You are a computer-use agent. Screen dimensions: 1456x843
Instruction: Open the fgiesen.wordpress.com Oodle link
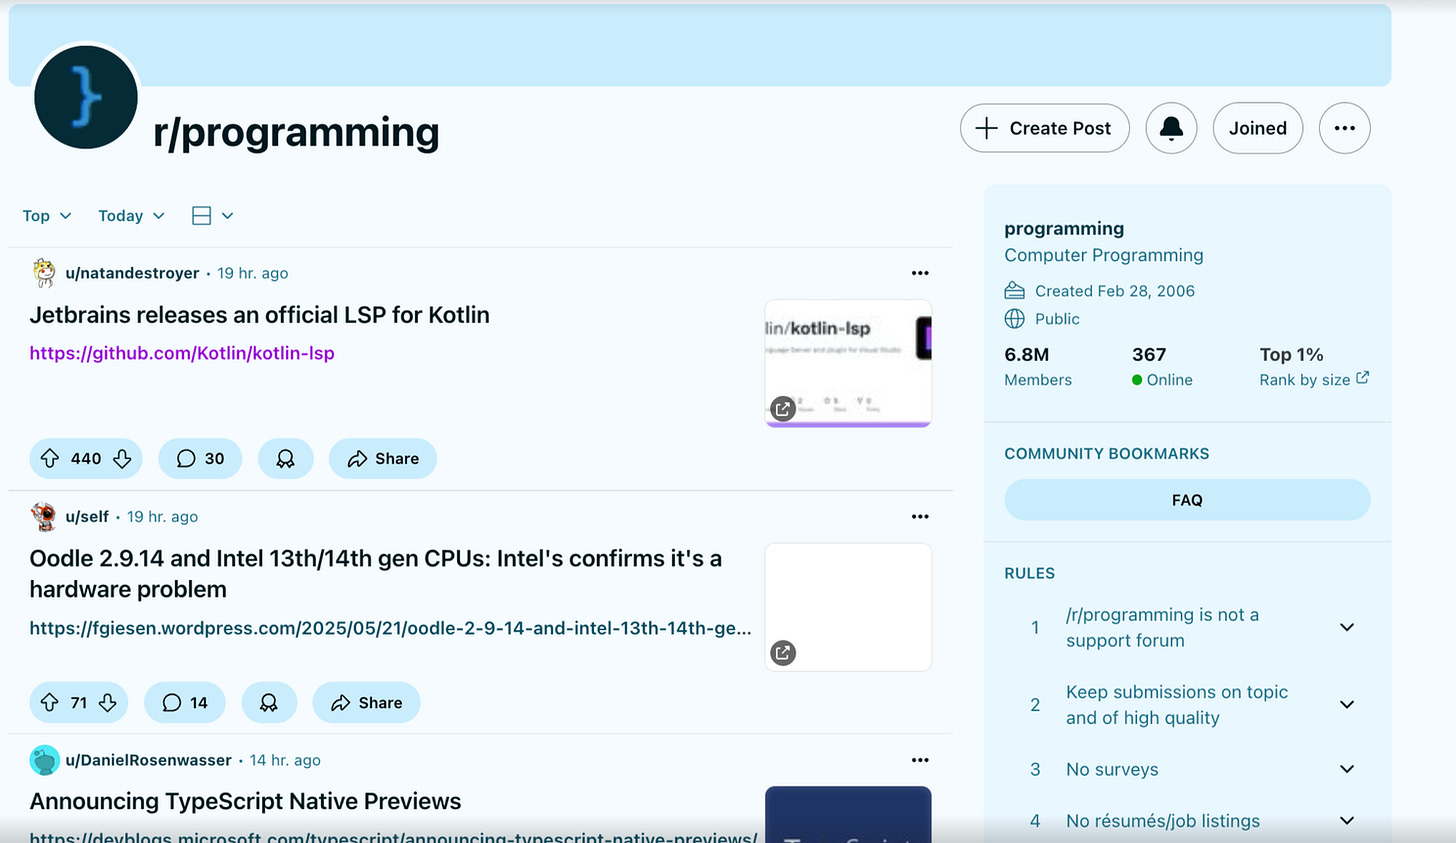click(390, 628)
